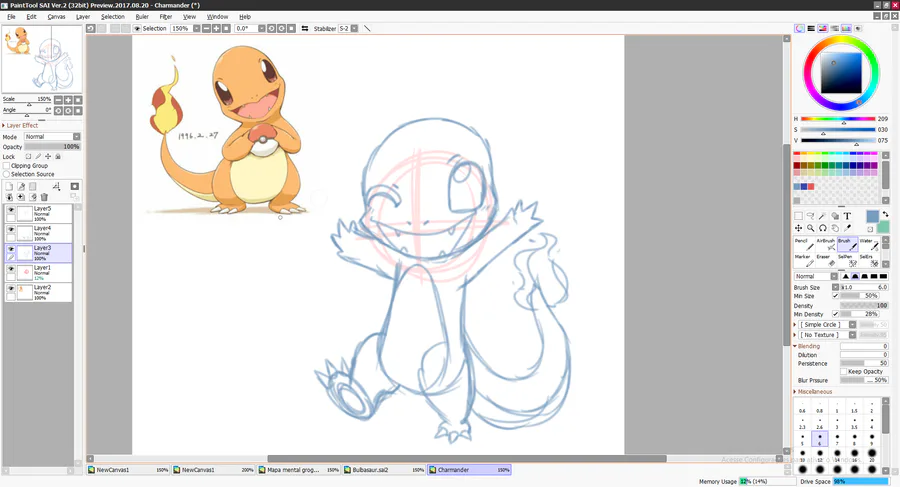Viewport: 900px width, 487px height.
Task: Select the Water brush tool
Action: tap(868, 244)
